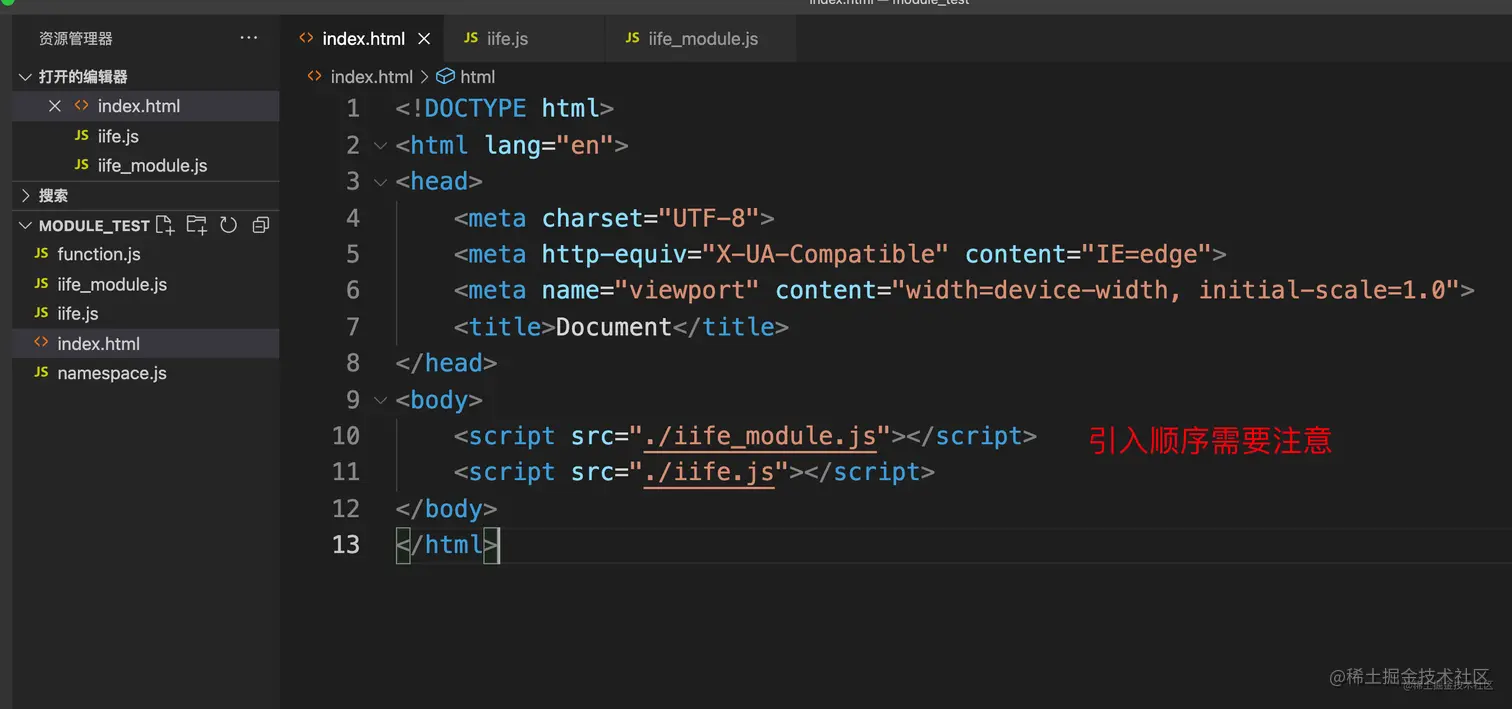This screenshot has height=709, width=1512.
Task: Fold the html tag on line 2
Action: (380, 145)
